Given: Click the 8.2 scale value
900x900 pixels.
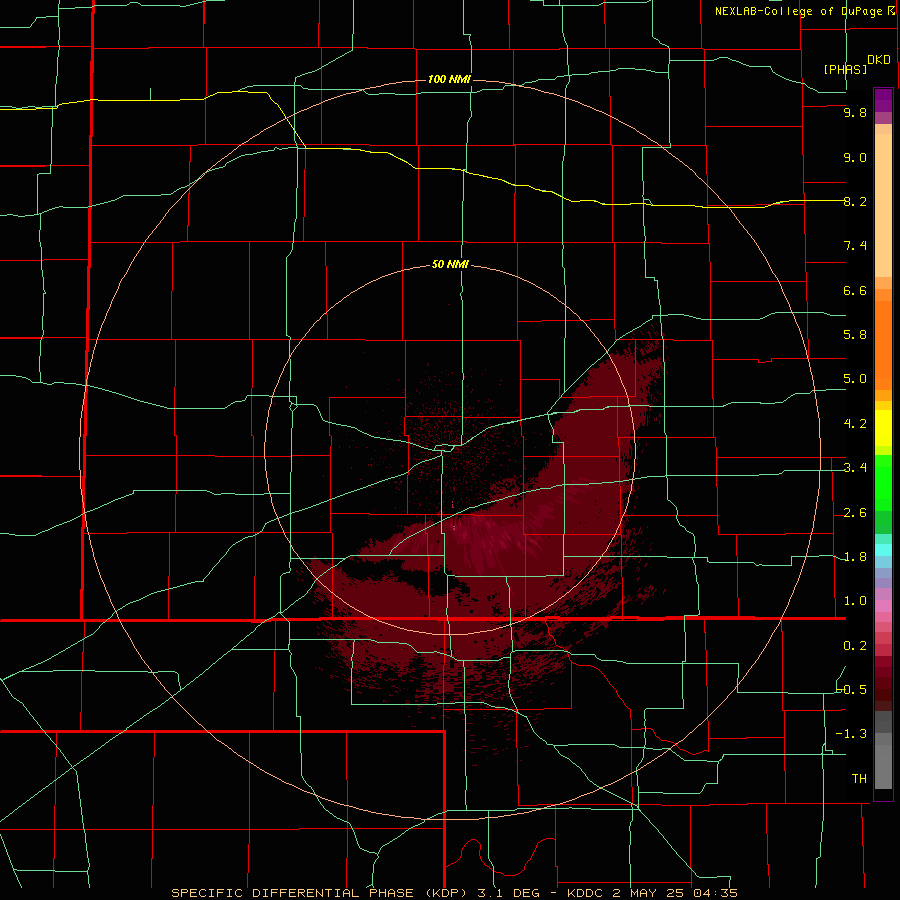Looking at the screenshot, I should coord(855,201).
